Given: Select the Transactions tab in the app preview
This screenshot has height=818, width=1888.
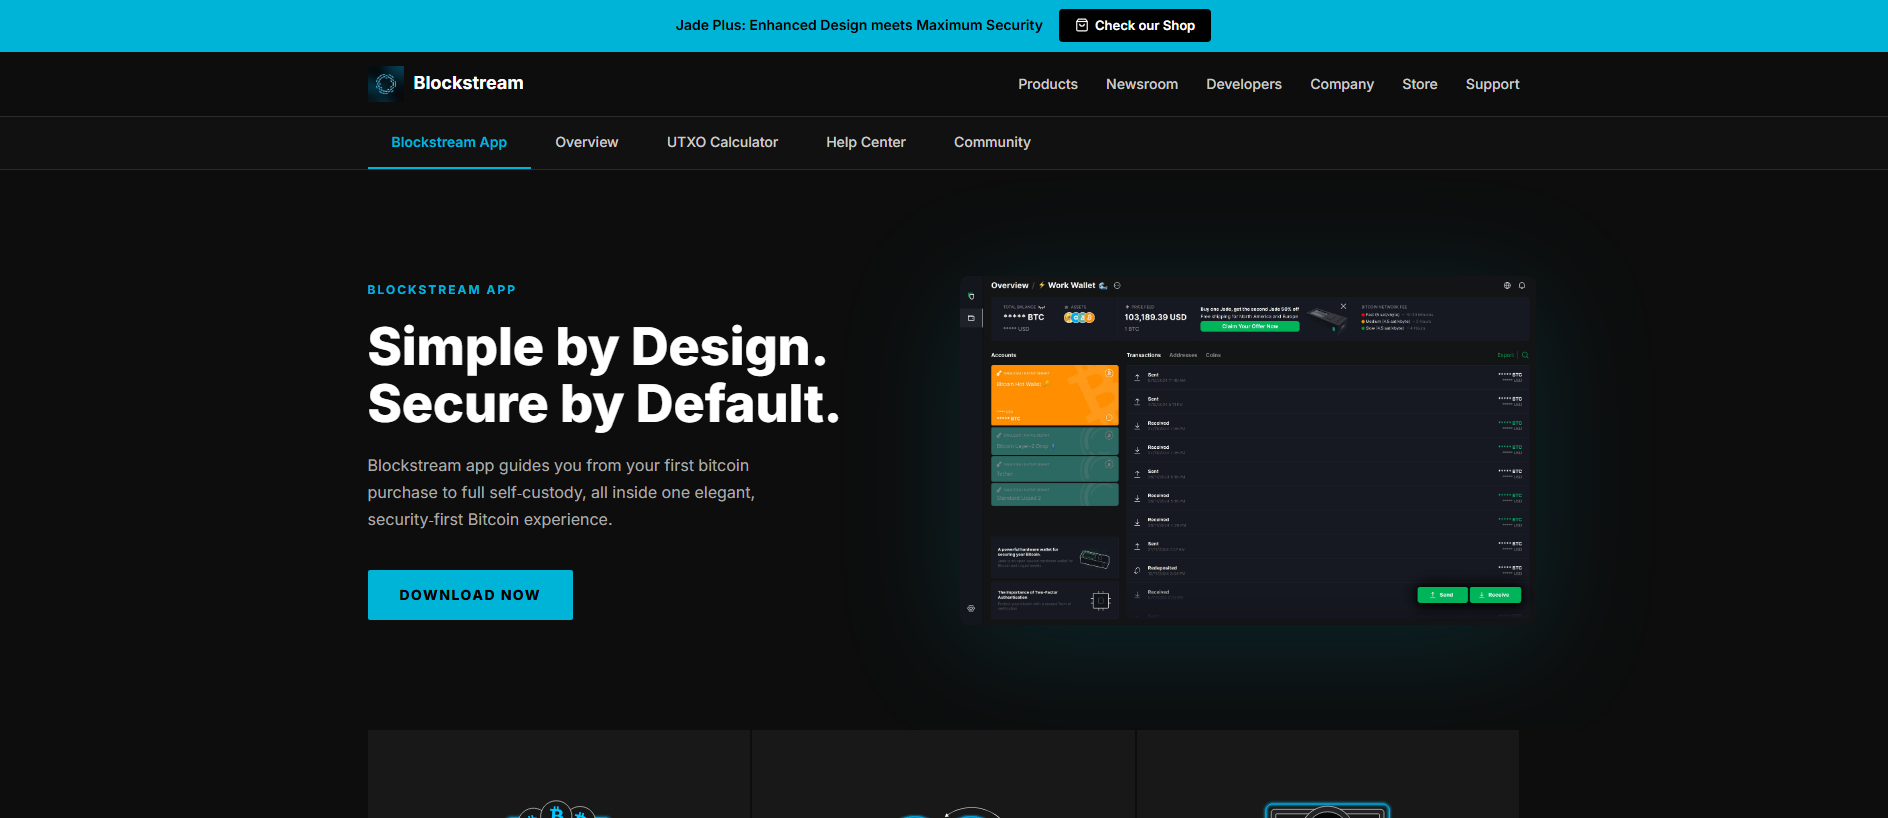Looking at the screenshot, I should [x=1144, y=355].
